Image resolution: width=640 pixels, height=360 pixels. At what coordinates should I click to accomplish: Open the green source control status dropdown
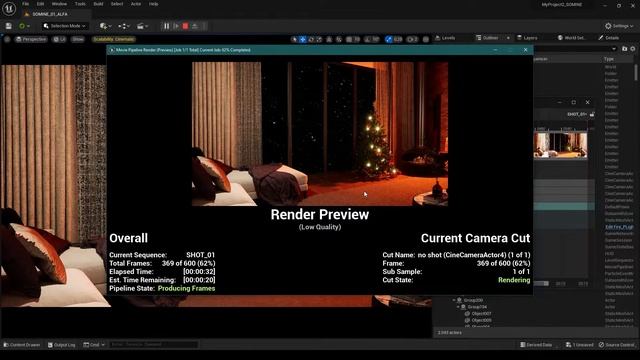click(x=24, y=26)
